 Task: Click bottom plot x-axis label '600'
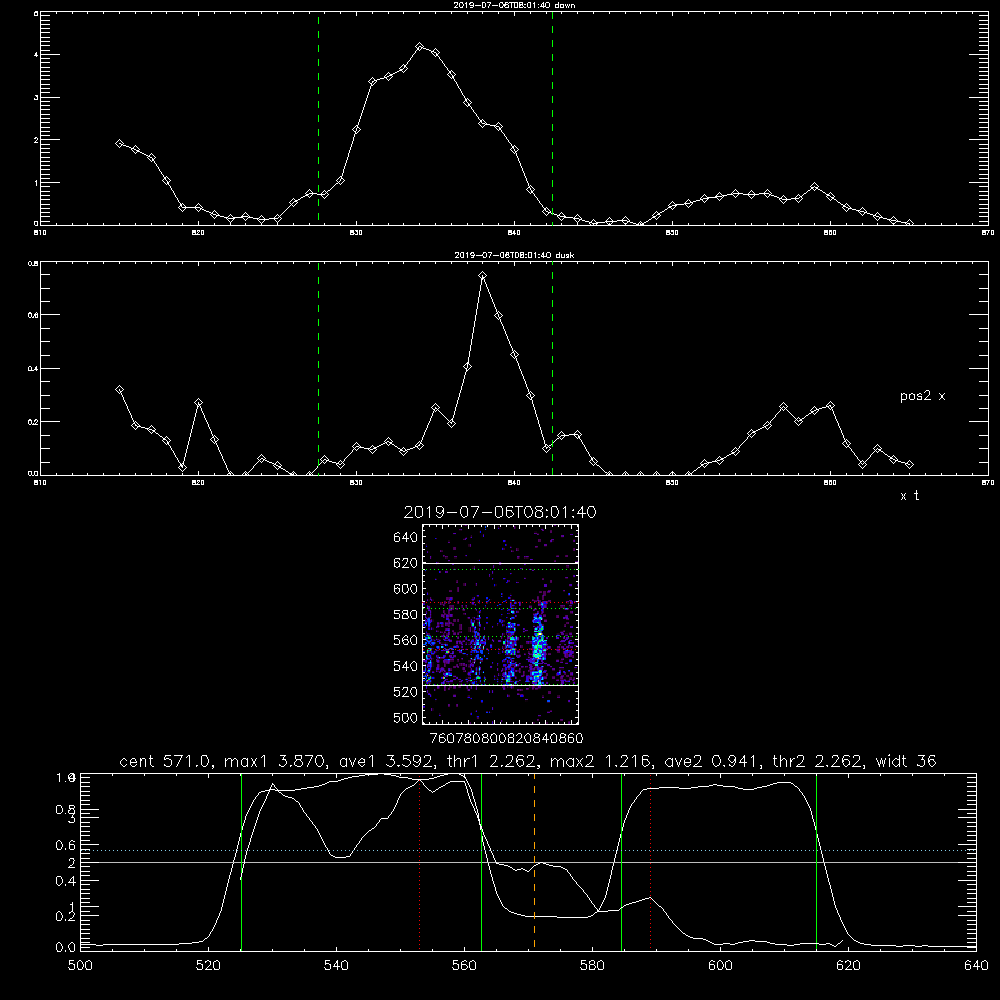click(x=720, y=966)
